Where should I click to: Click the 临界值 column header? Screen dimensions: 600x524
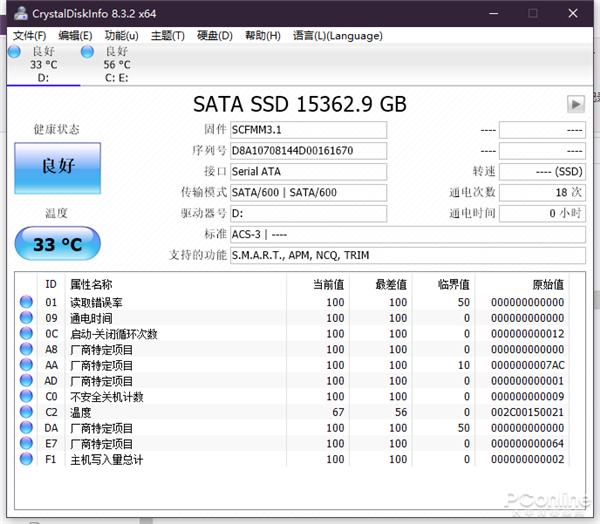tap(454, 284)
